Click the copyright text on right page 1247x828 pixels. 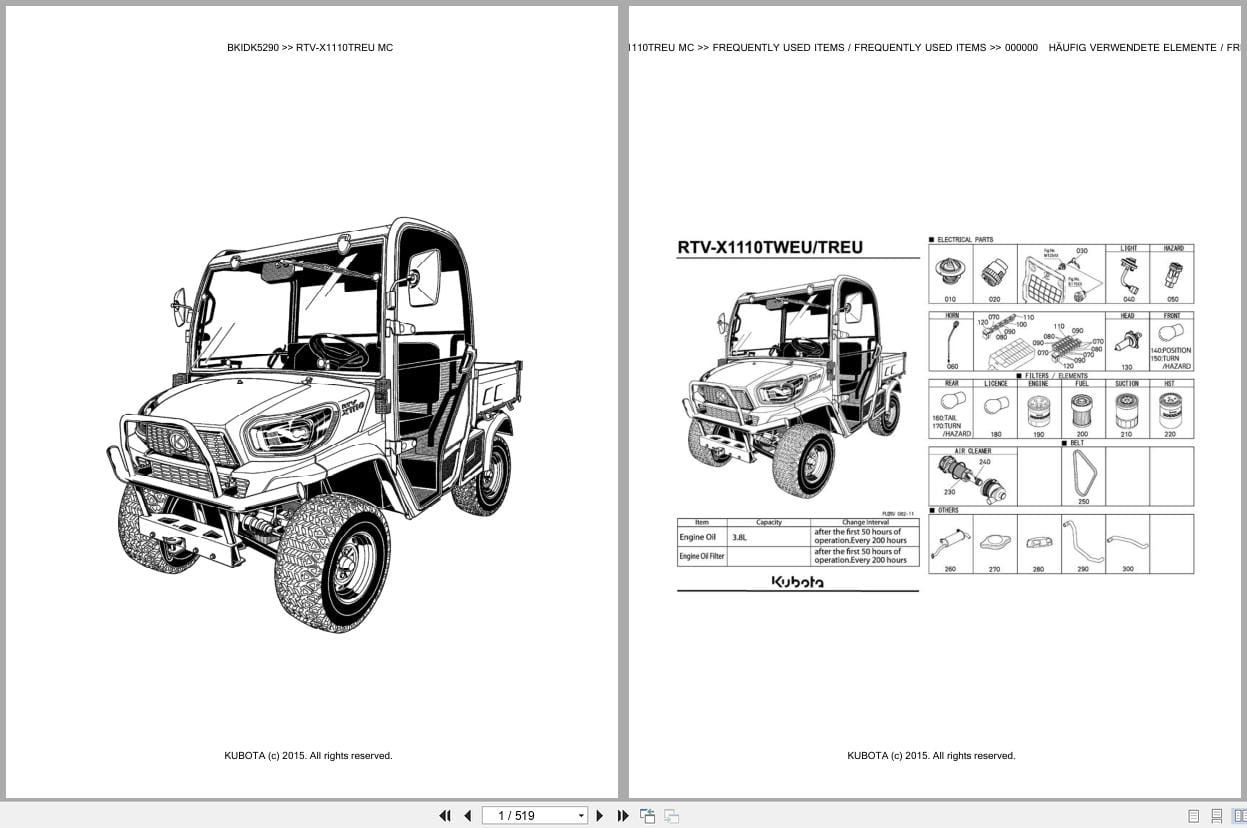(x=931, y=756)
